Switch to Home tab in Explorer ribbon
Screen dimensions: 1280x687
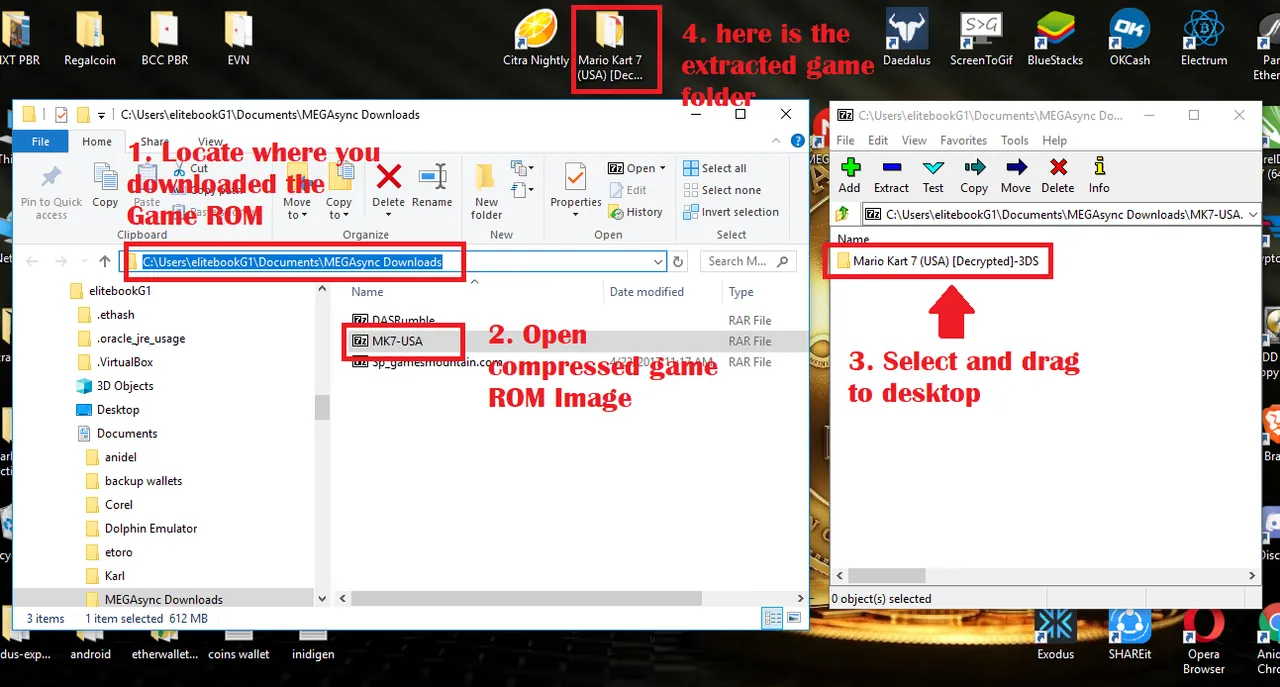click(x=97, y=142)
